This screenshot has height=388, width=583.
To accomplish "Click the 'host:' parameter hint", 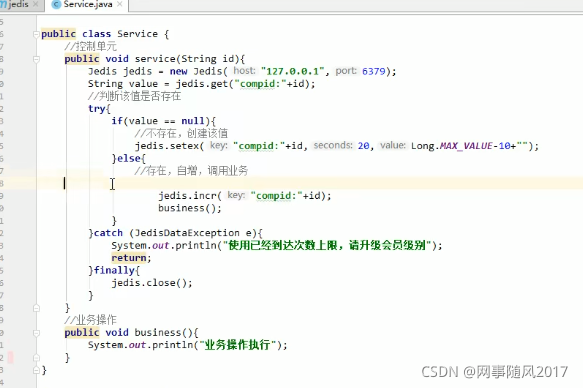I will tap(244, 71).
